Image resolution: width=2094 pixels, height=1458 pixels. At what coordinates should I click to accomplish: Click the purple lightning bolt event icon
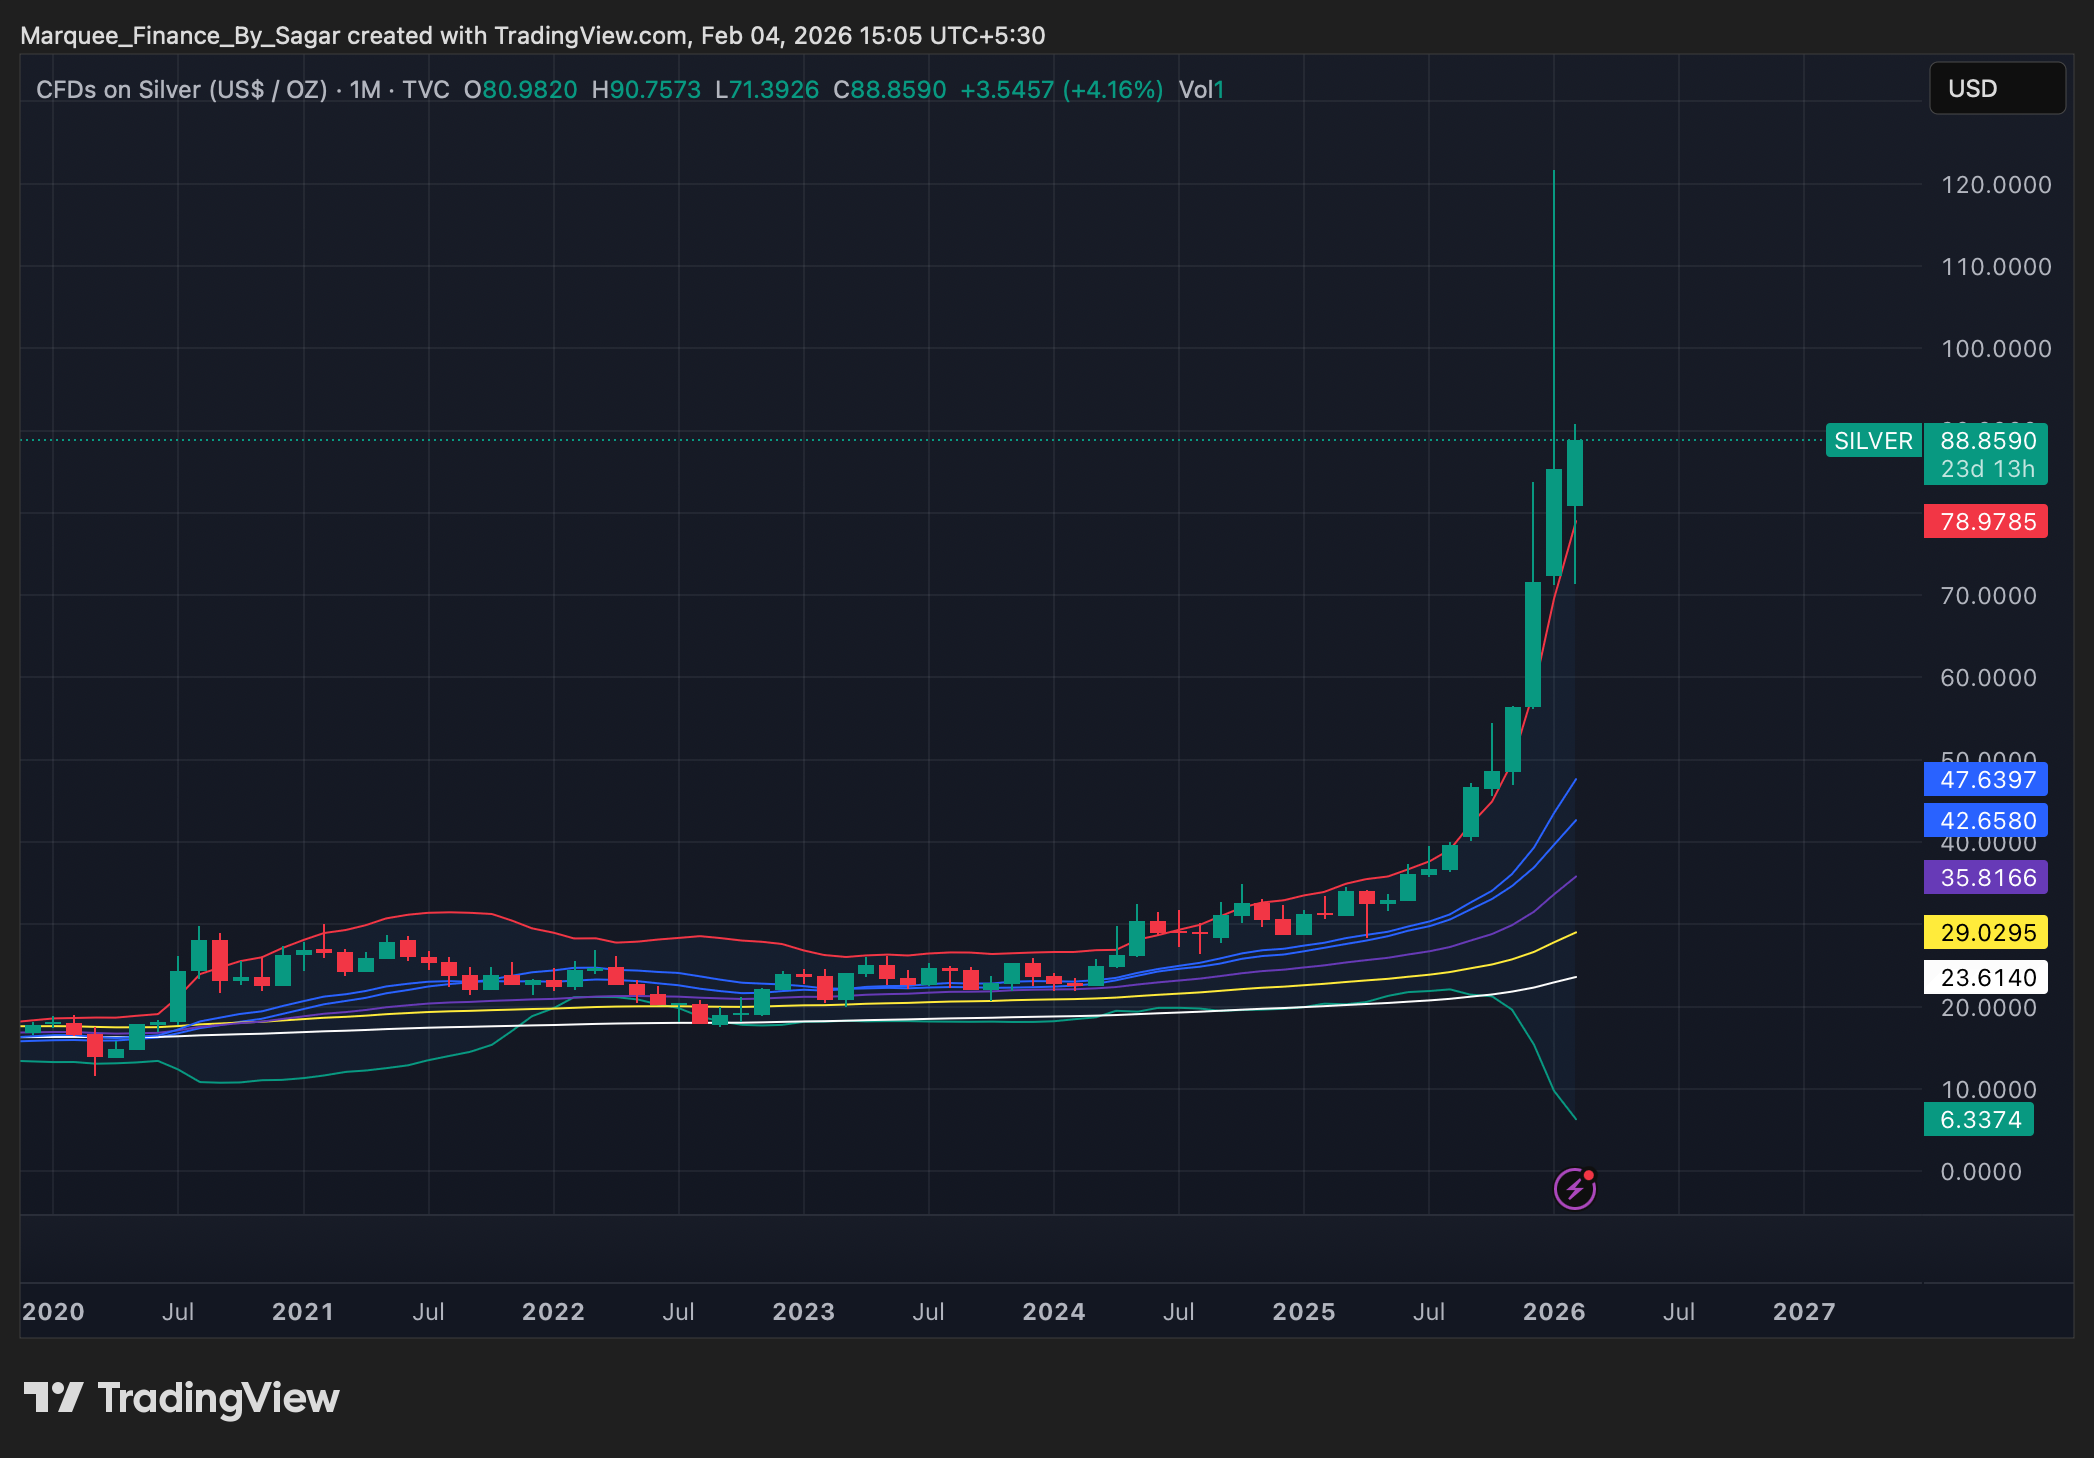(x=1574, y=1189)
